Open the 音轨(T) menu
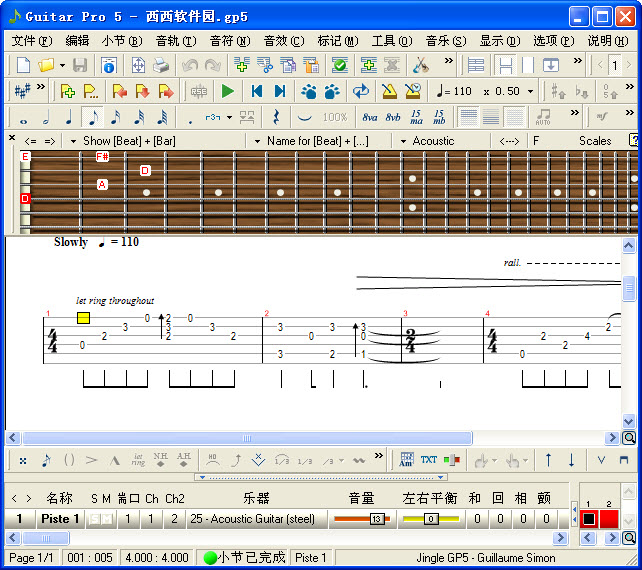The height and width of the screenshot is (570, 642). click(x=176, y=41)
